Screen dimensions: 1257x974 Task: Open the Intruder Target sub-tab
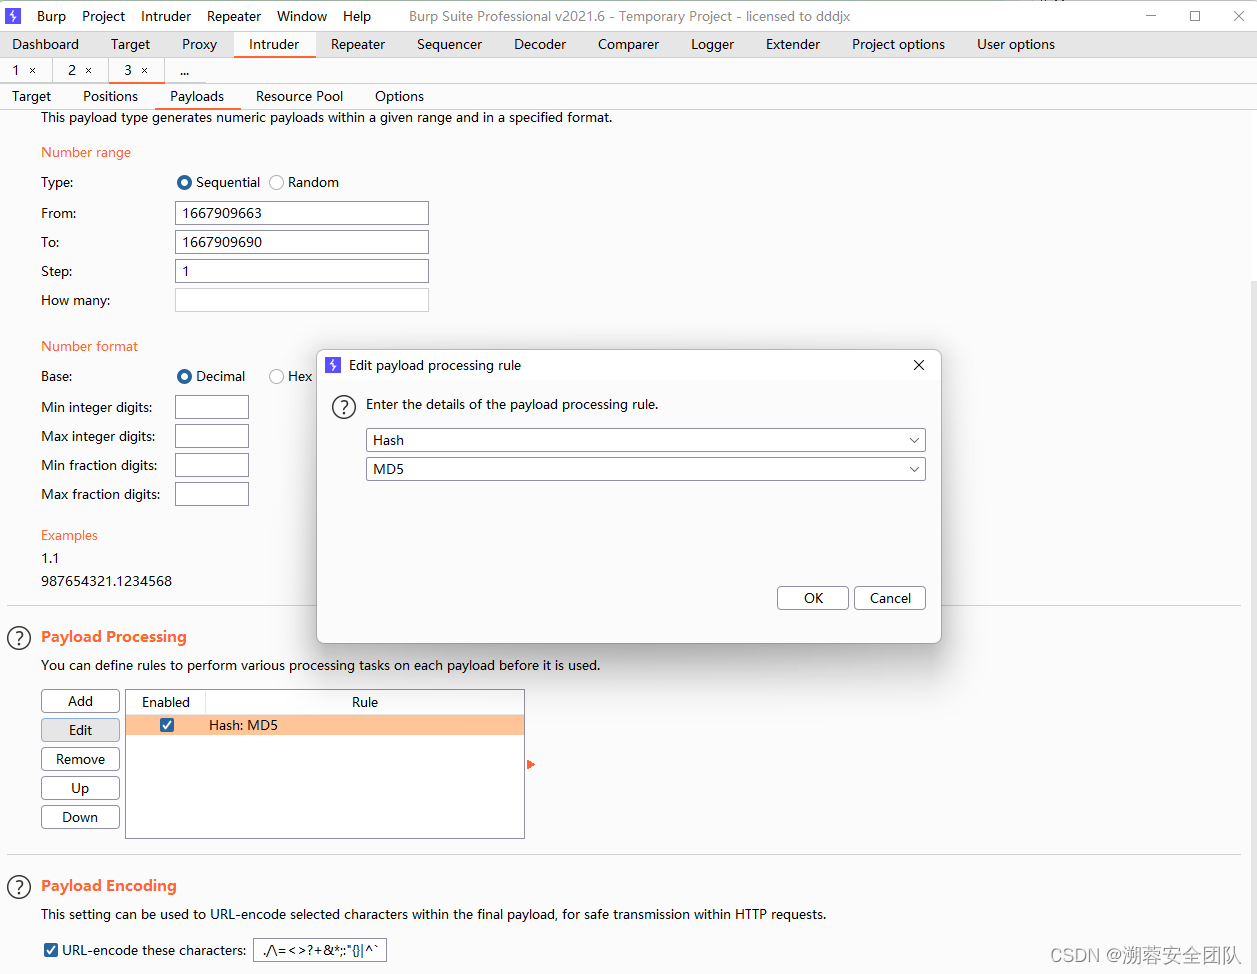click(x=32, y=96)
